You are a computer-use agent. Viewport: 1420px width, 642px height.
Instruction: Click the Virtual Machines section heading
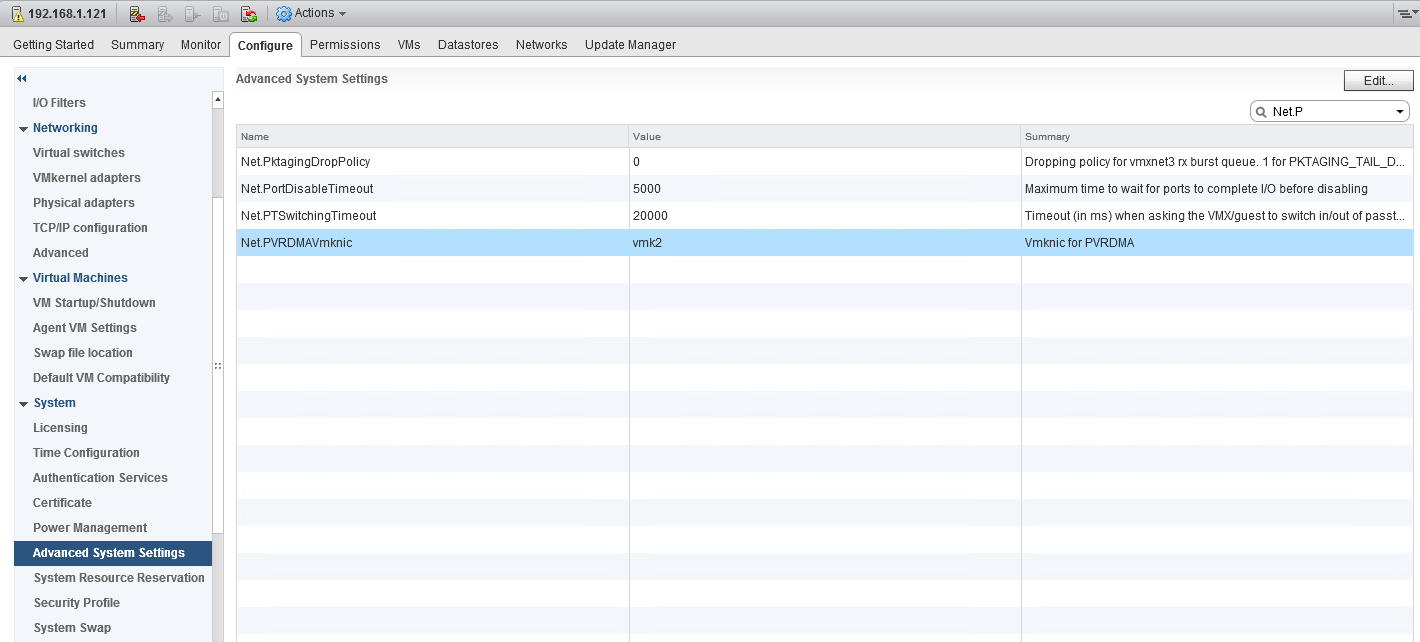pos(80,278)
